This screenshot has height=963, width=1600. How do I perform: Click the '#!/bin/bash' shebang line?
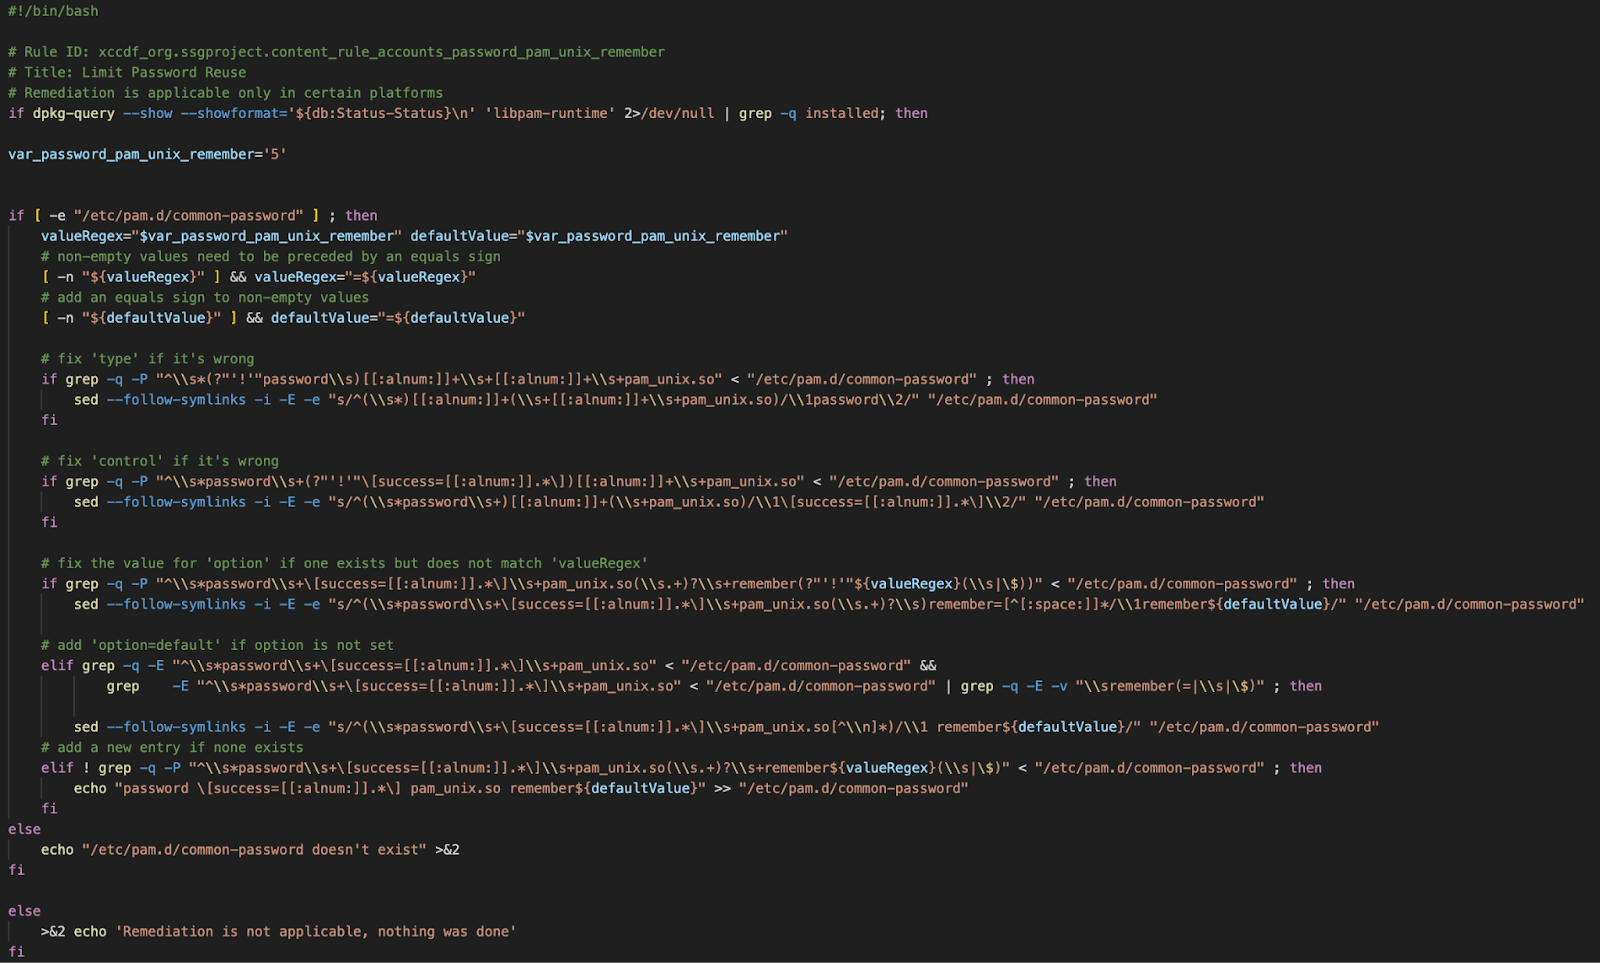point(53,11)
